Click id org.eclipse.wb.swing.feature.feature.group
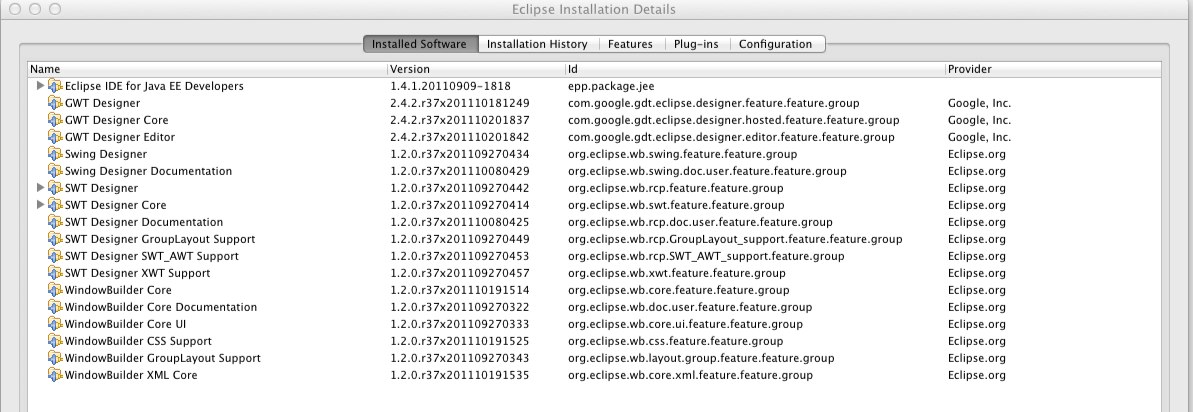Screen dimensions: 1193x412 [682, 154]
